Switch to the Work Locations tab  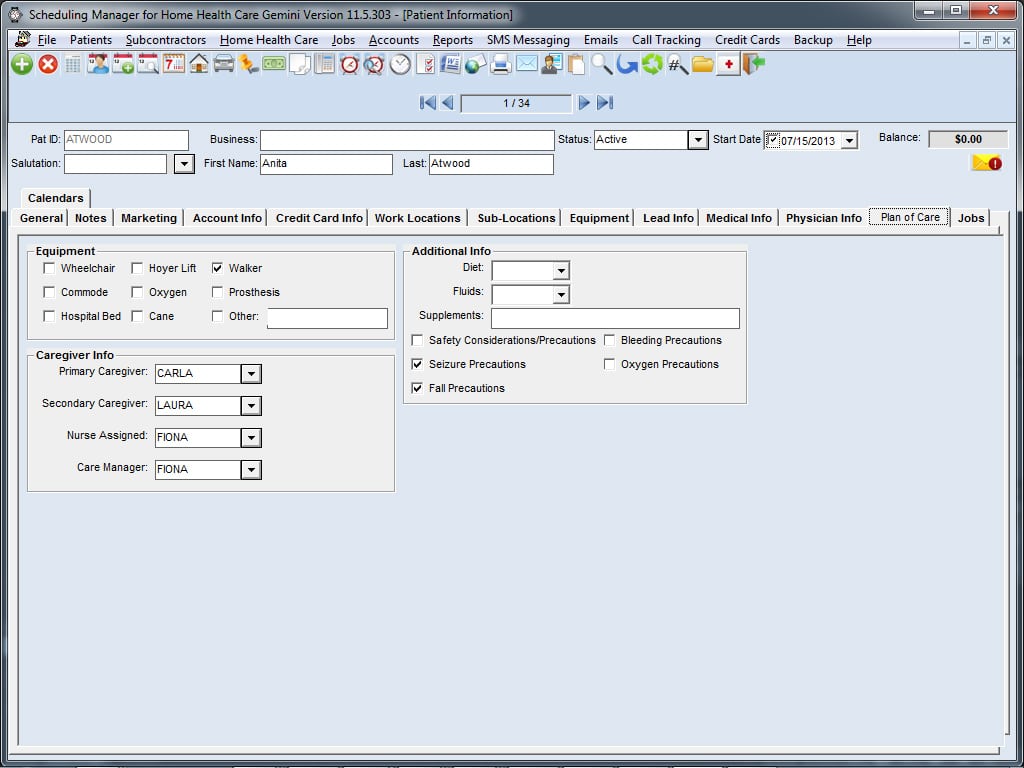(x=417, y=218)
